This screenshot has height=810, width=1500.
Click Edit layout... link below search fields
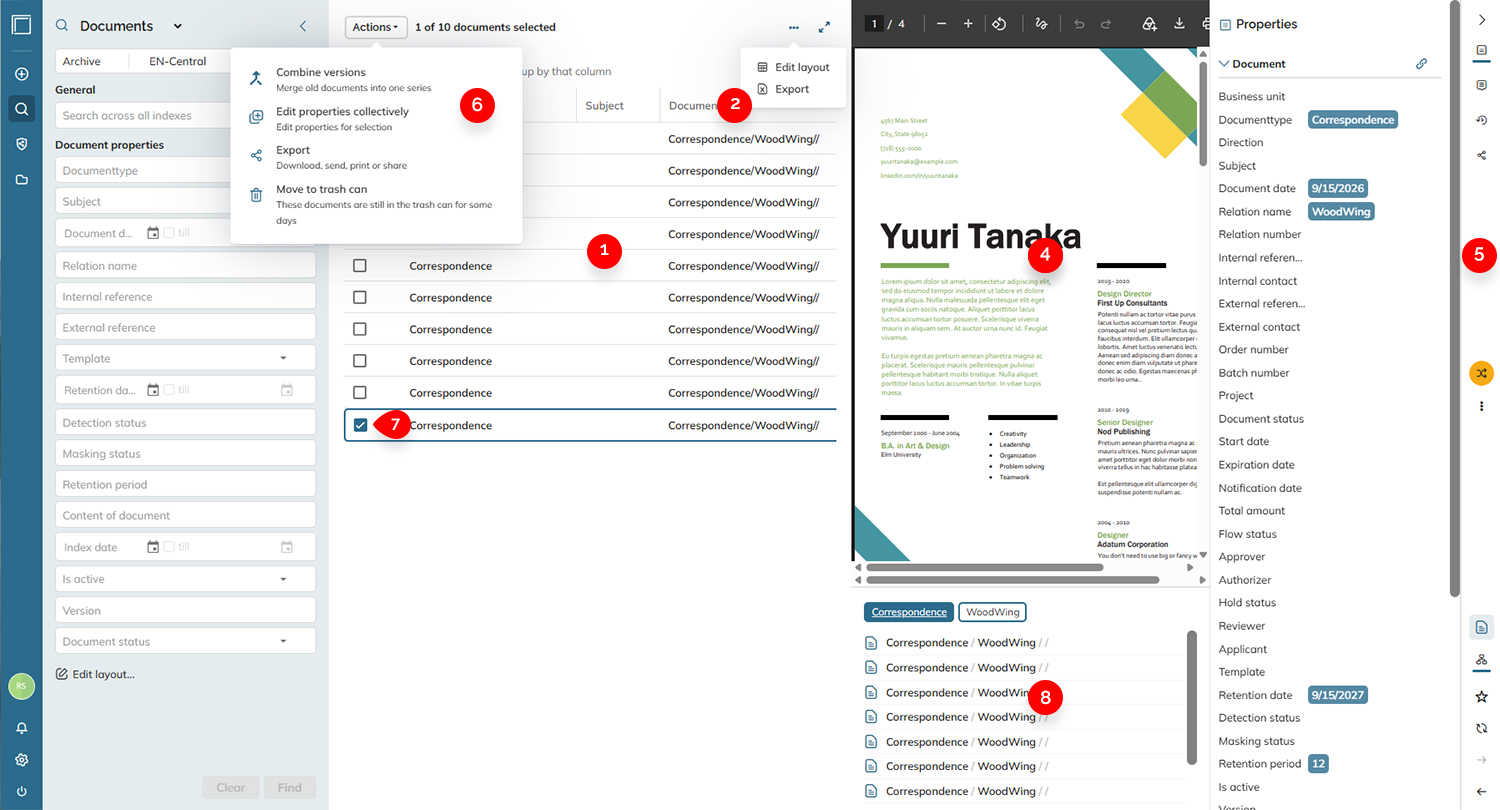coord(95,674)
